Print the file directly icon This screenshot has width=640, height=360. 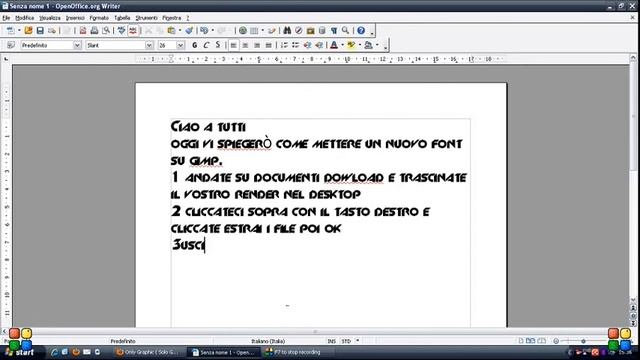point(94,31)
